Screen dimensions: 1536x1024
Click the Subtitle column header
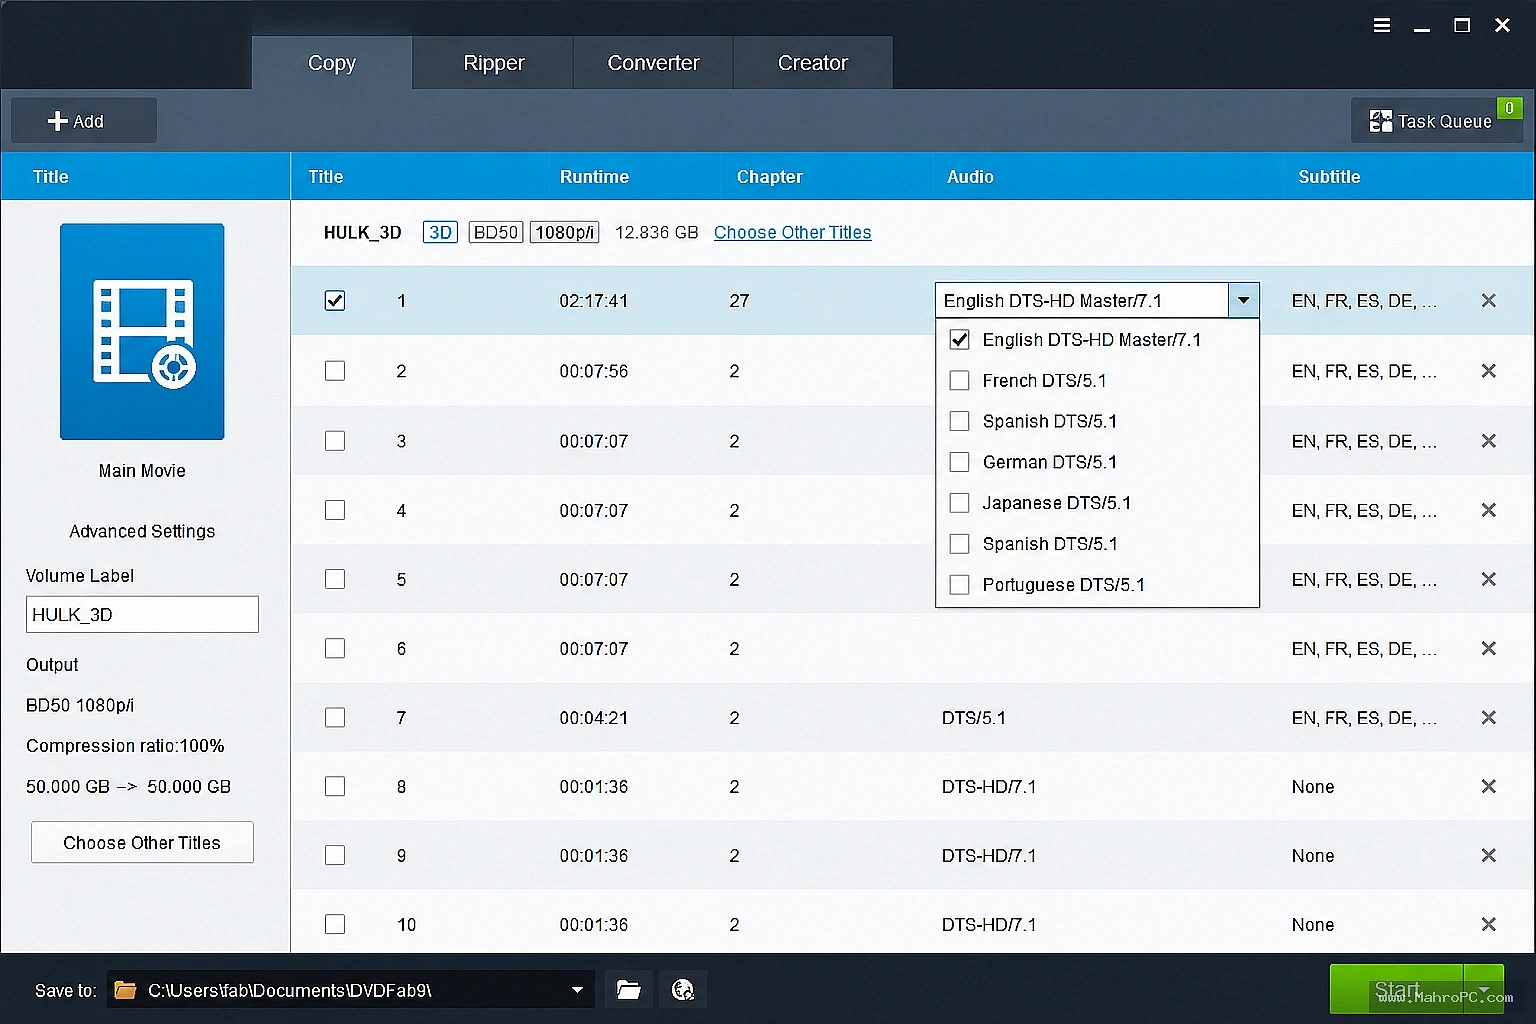coord(1329,177)
